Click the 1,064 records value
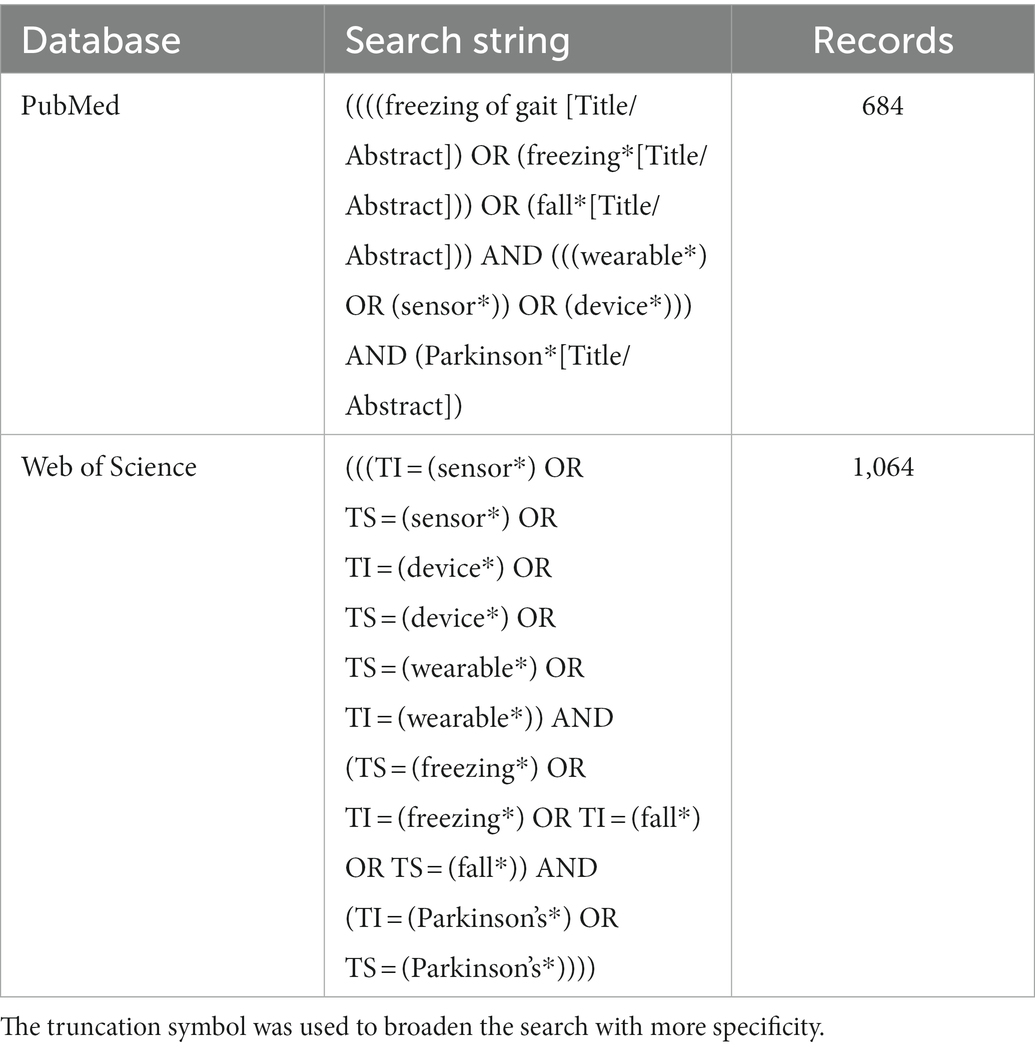The image size is (1035, 1049). (x=882, y=467)
